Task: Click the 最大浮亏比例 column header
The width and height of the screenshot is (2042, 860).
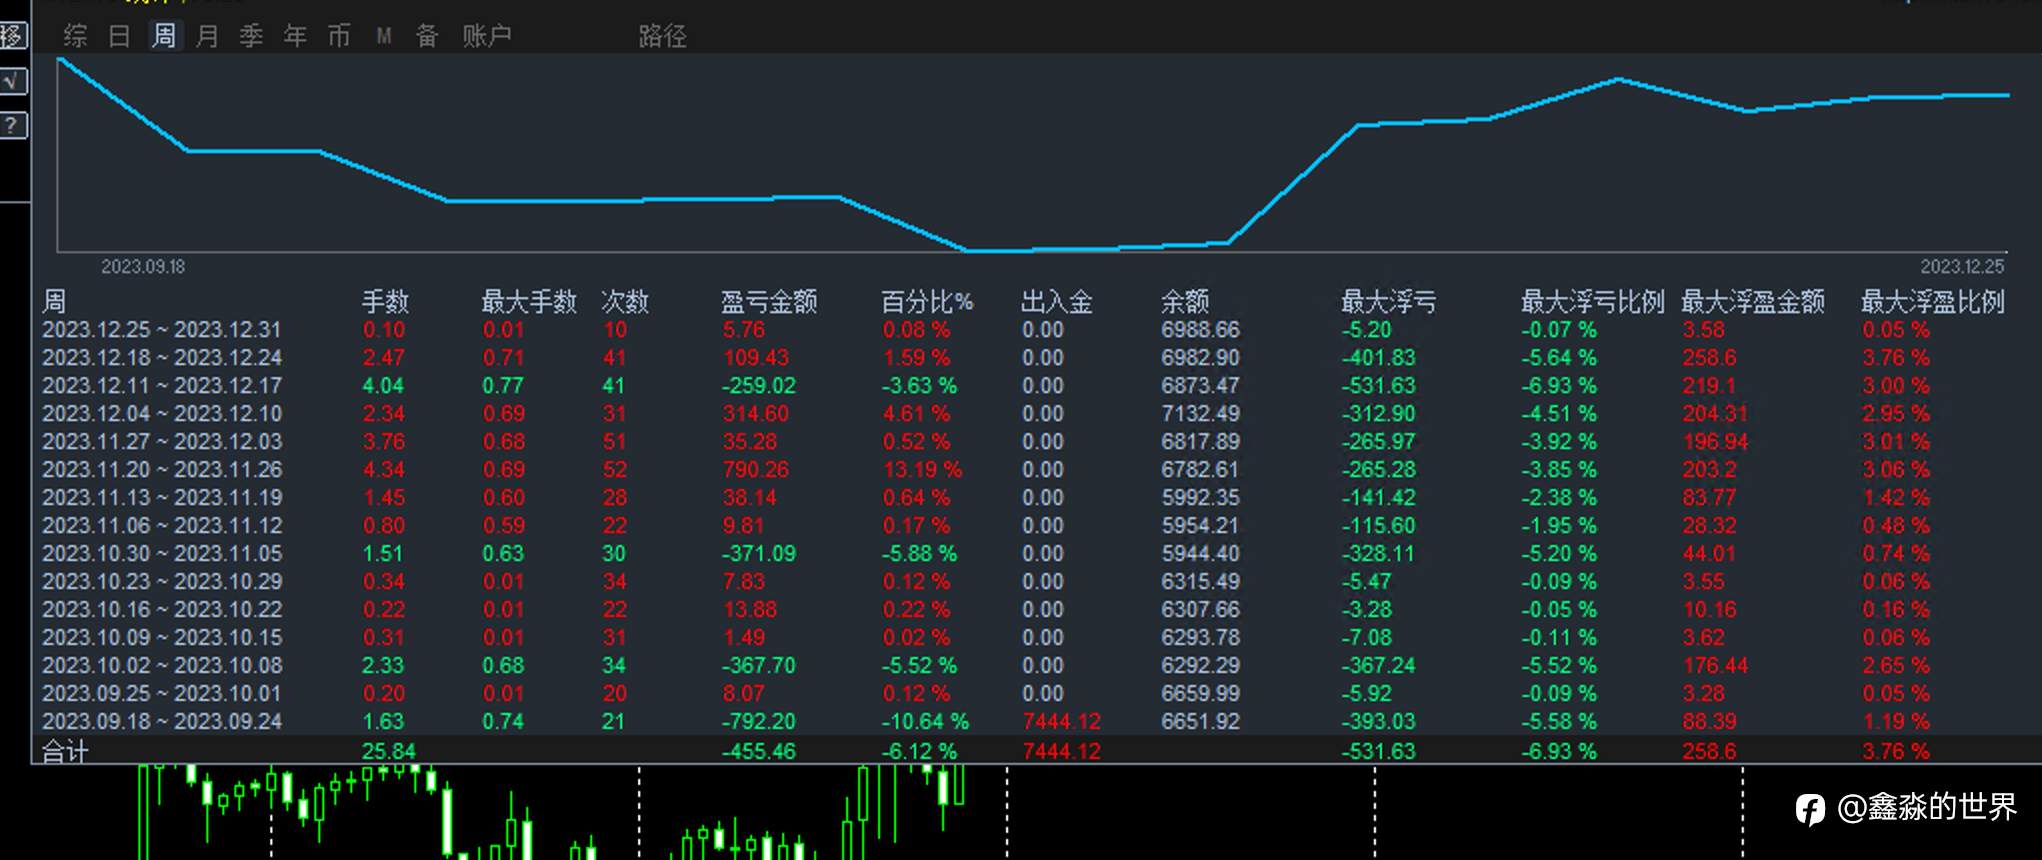Action: point(1593,302)
